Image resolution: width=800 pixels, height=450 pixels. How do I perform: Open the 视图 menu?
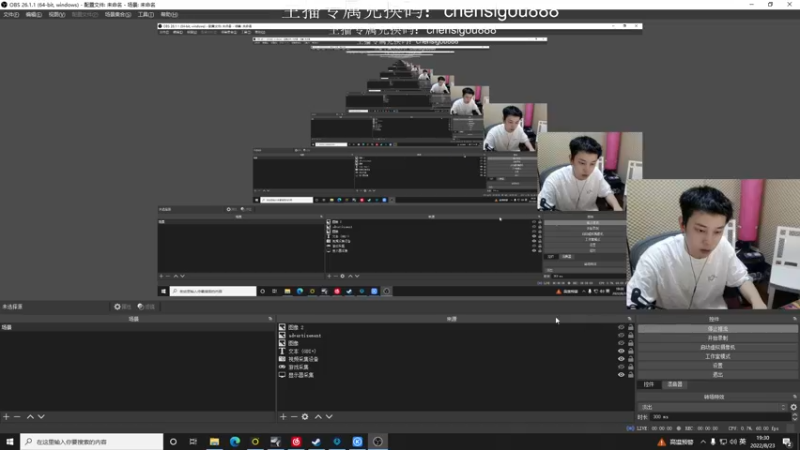(57, 15)
